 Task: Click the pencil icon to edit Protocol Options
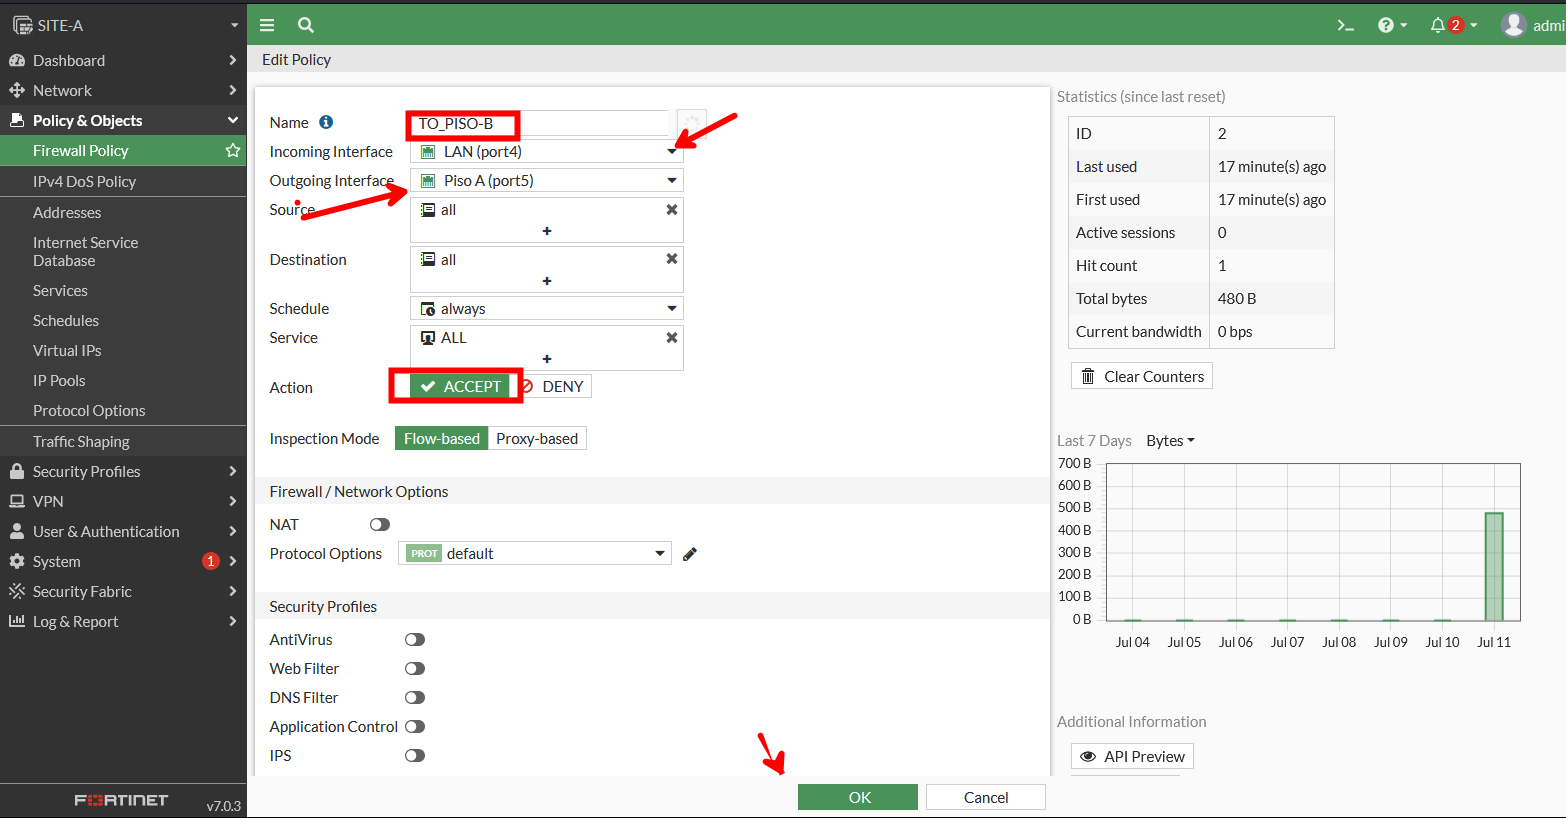point(689,554)
